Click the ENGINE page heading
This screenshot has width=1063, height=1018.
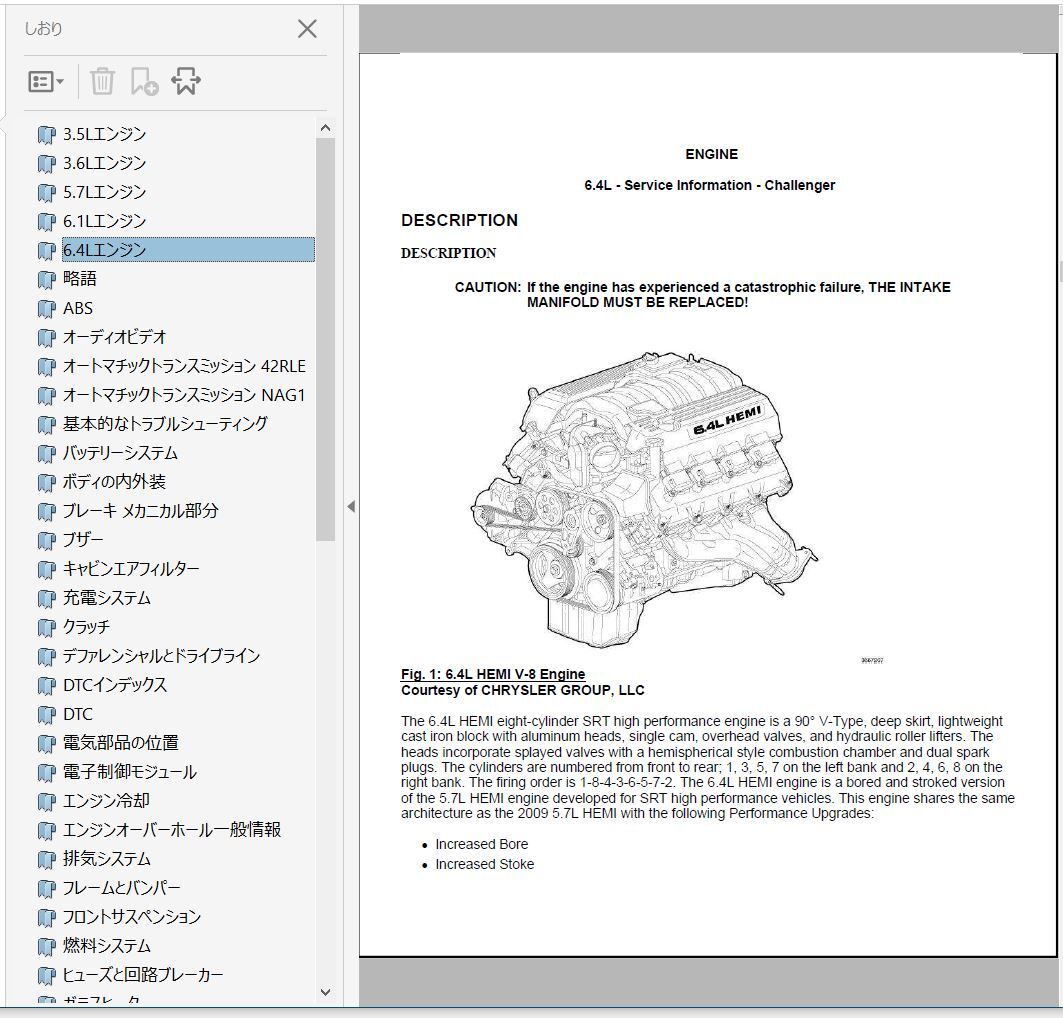coord(711,155)
